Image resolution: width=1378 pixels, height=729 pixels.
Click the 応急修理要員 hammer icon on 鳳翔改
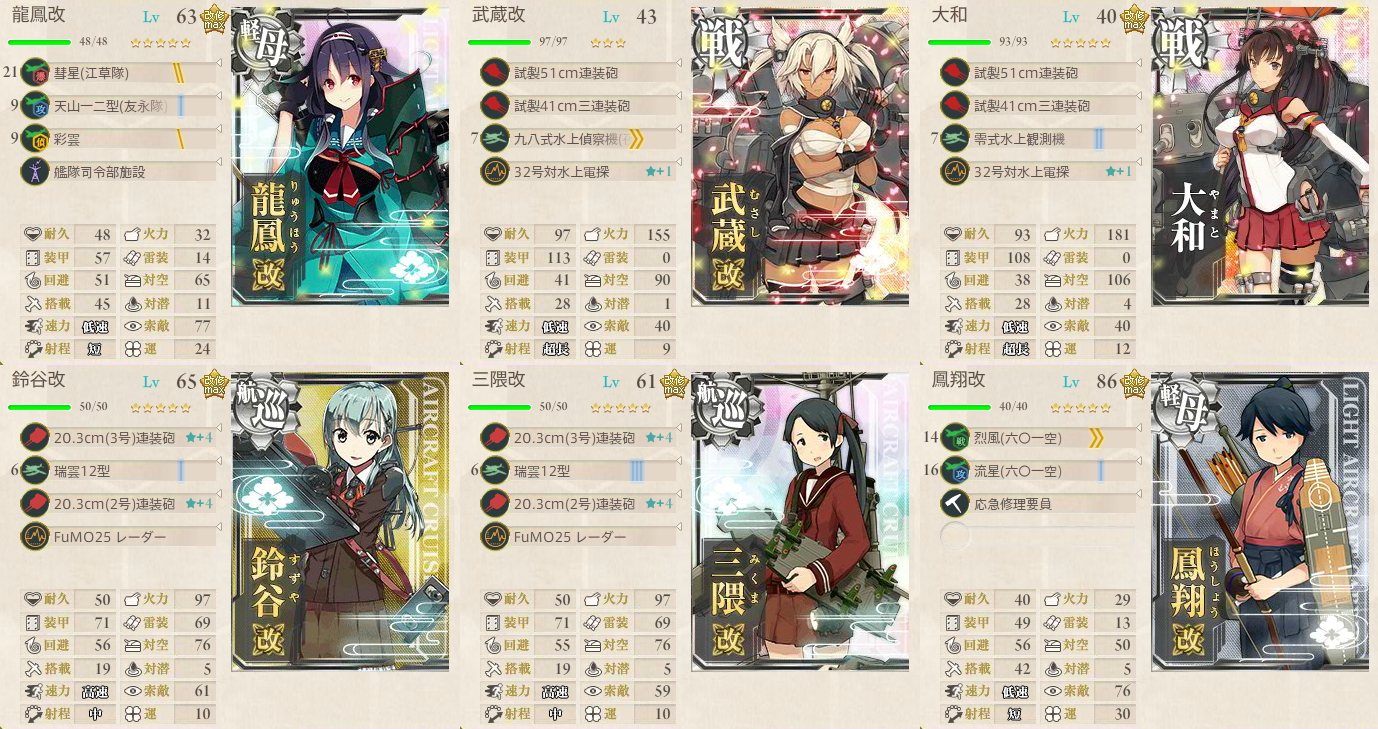point(955,504)
